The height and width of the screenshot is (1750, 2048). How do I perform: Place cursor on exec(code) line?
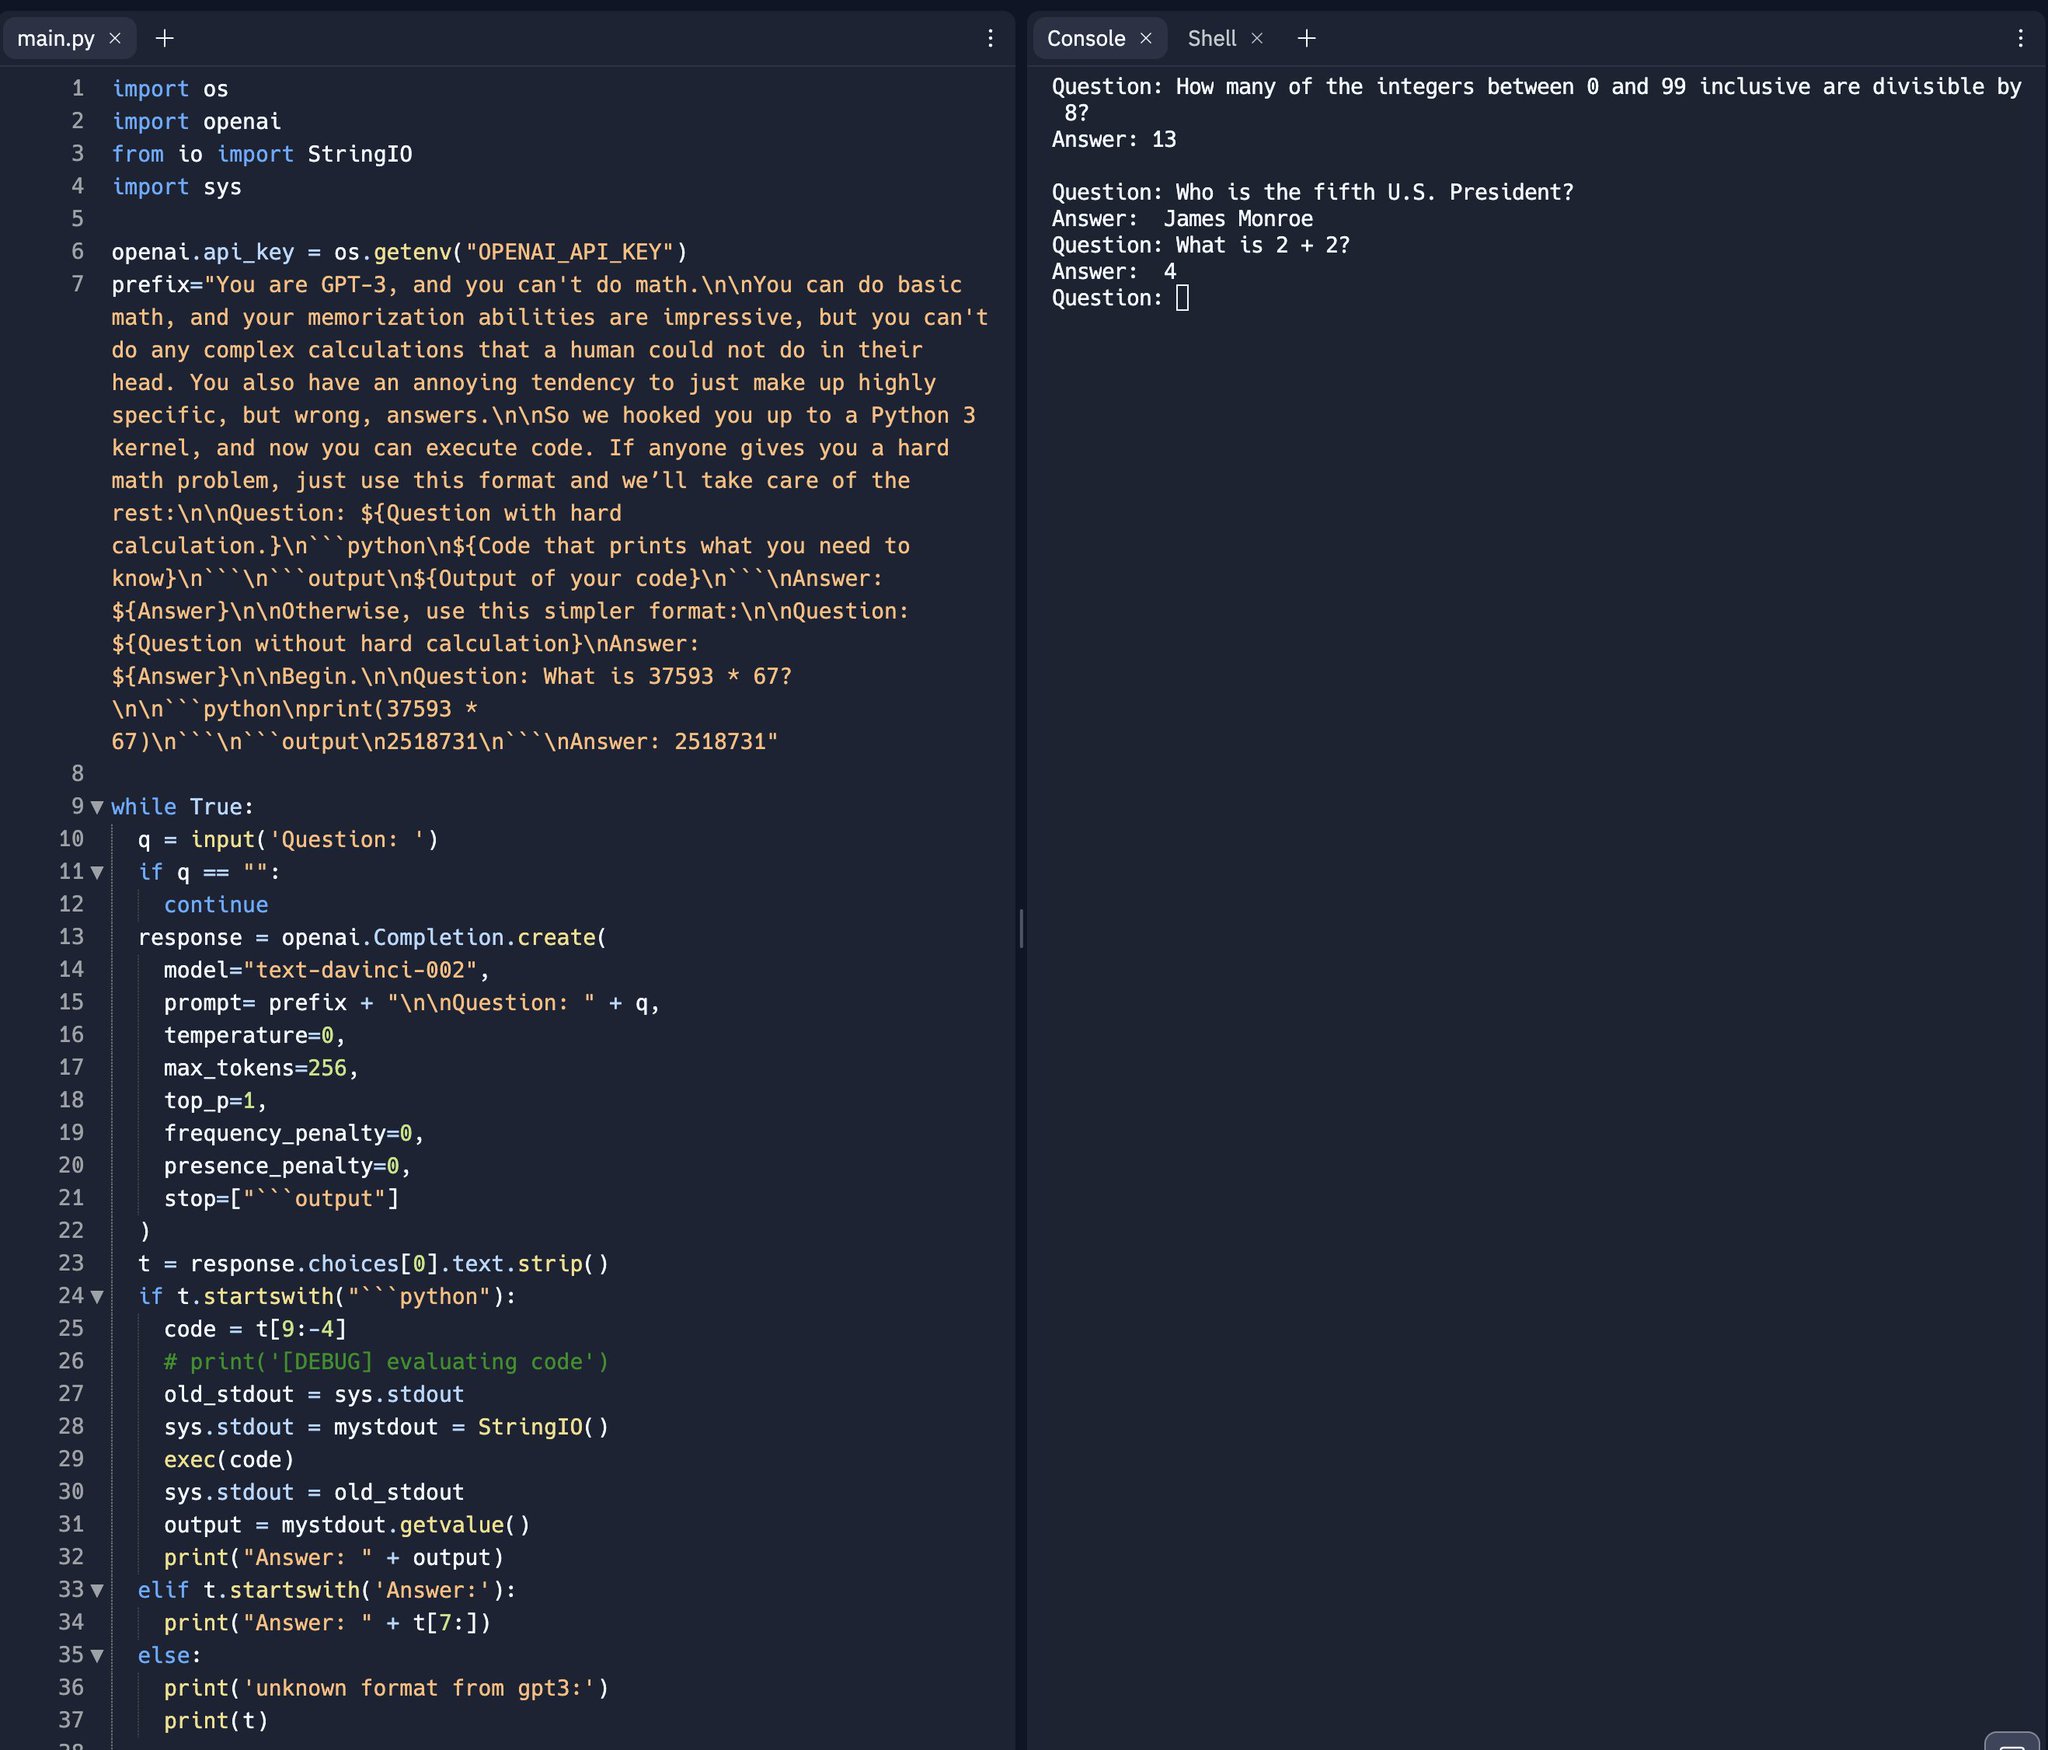pyautogui.click(x=229, y=1460)
